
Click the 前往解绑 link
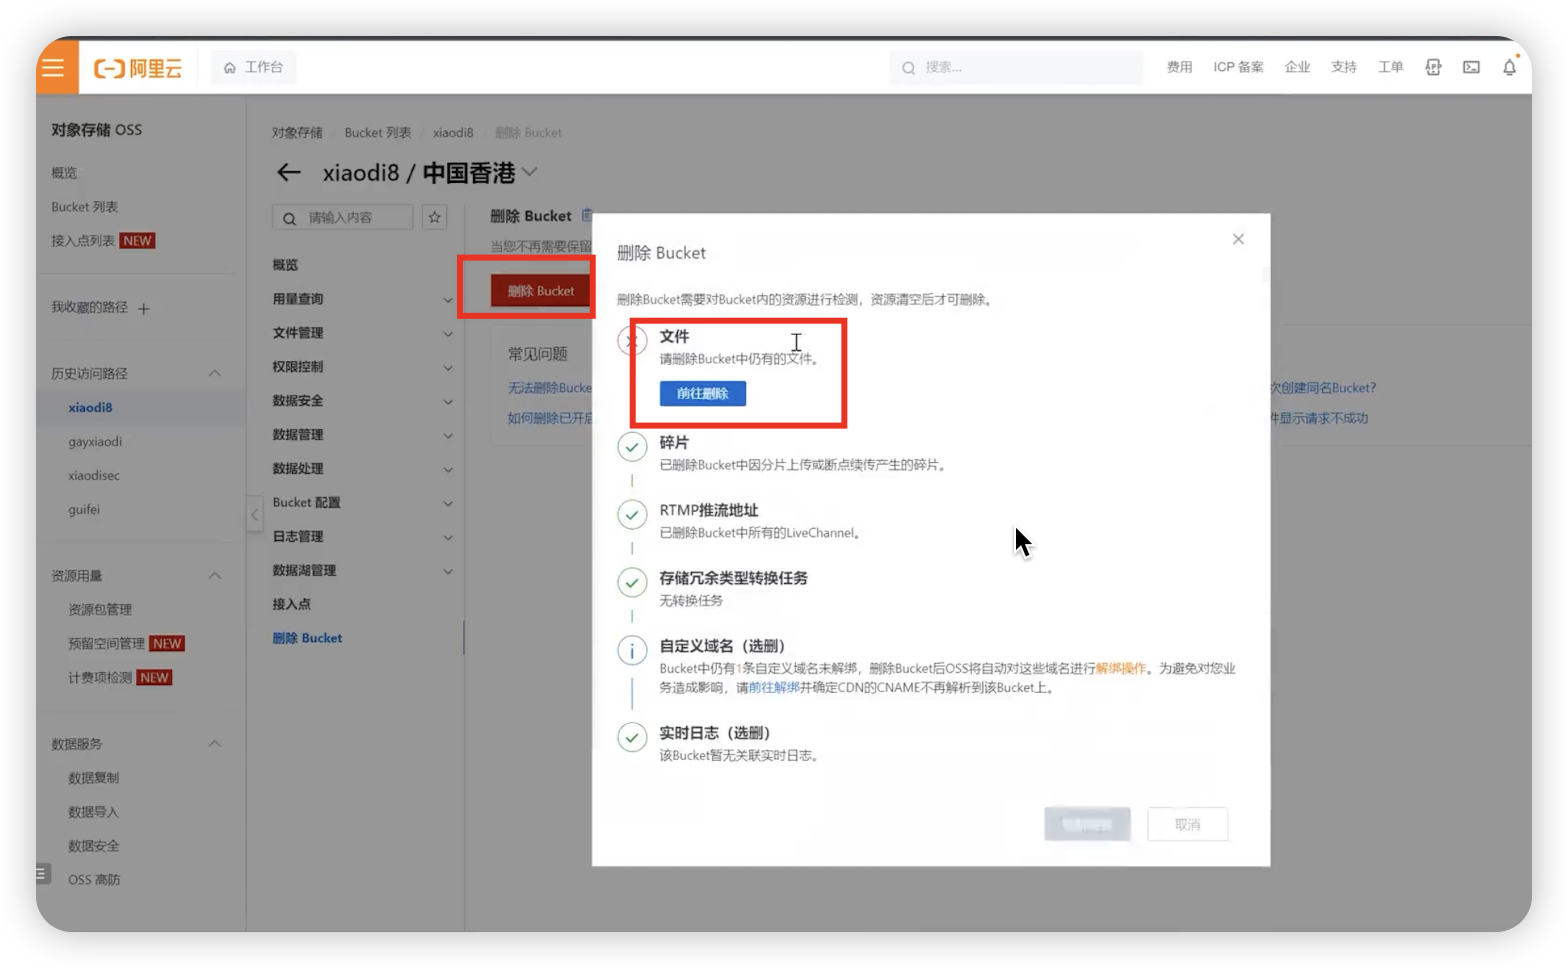[x=773, y=688]
